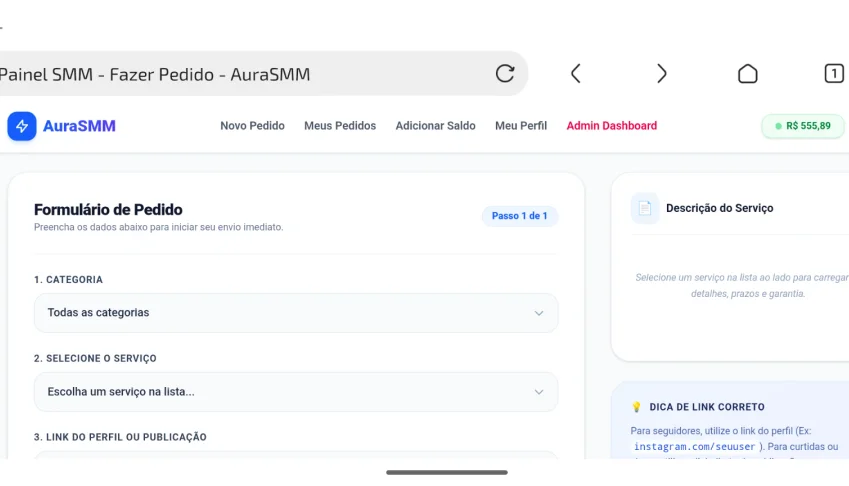The height and width of the screenshot is (486, 849).
Task: Open the browser tabs counter
Action: [834, 74]
